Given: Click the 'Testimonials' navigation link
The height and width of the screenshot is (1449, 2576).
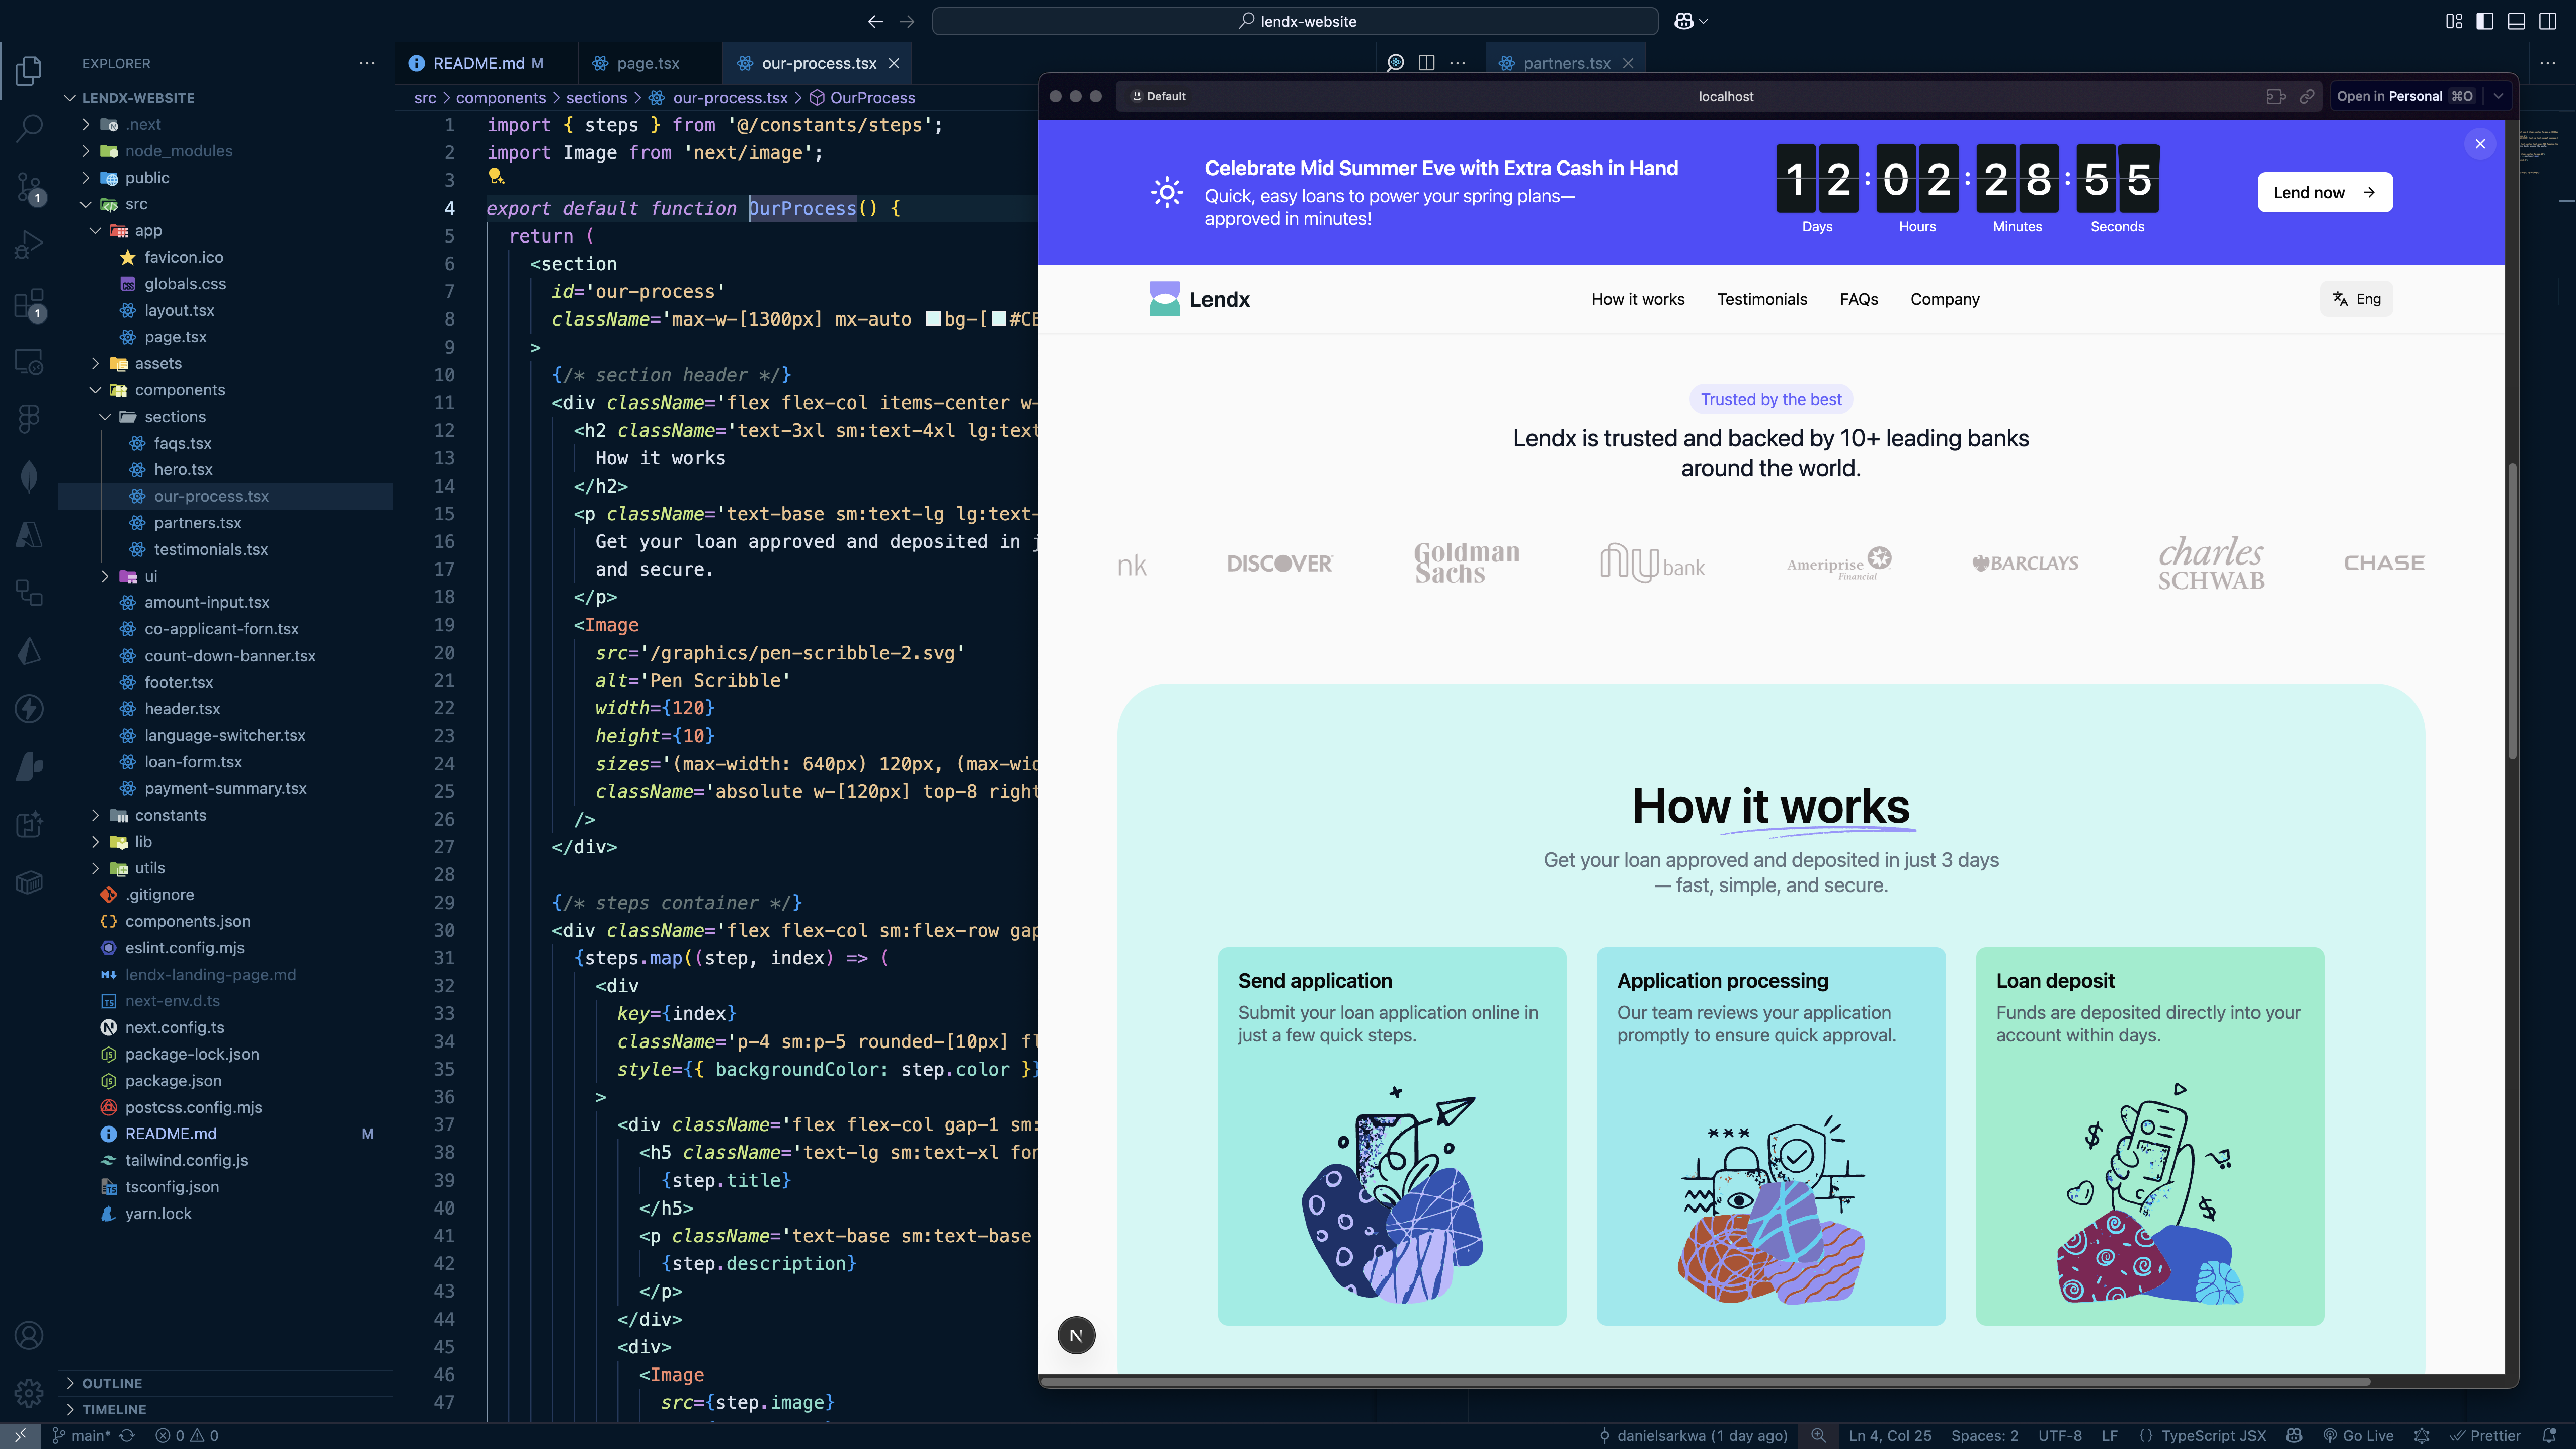Looking at the screenshot, I should click(x=1762, y=299).
